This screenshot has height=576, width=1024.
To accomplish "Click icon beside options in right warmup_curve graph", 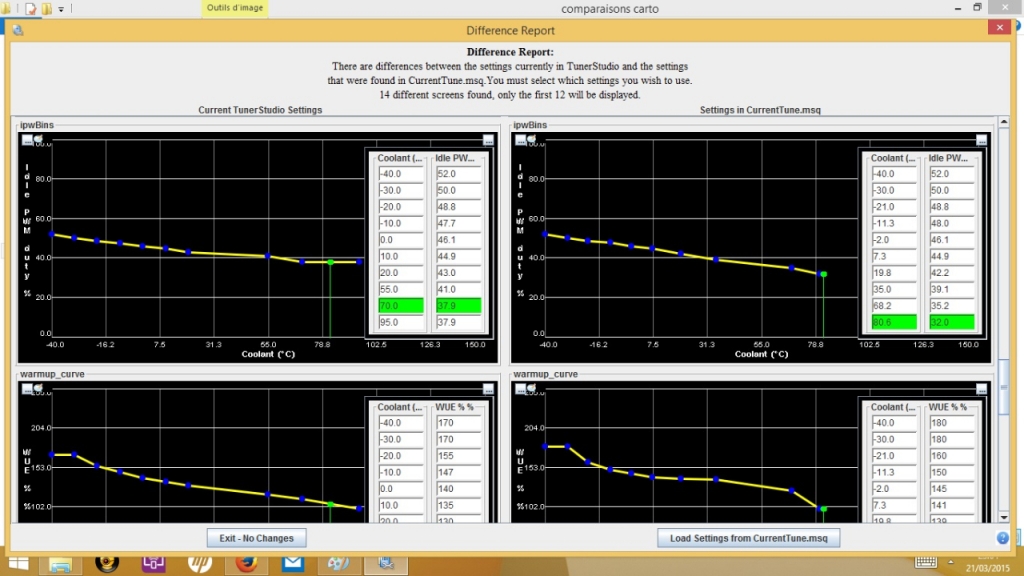I will pos(532,389).
